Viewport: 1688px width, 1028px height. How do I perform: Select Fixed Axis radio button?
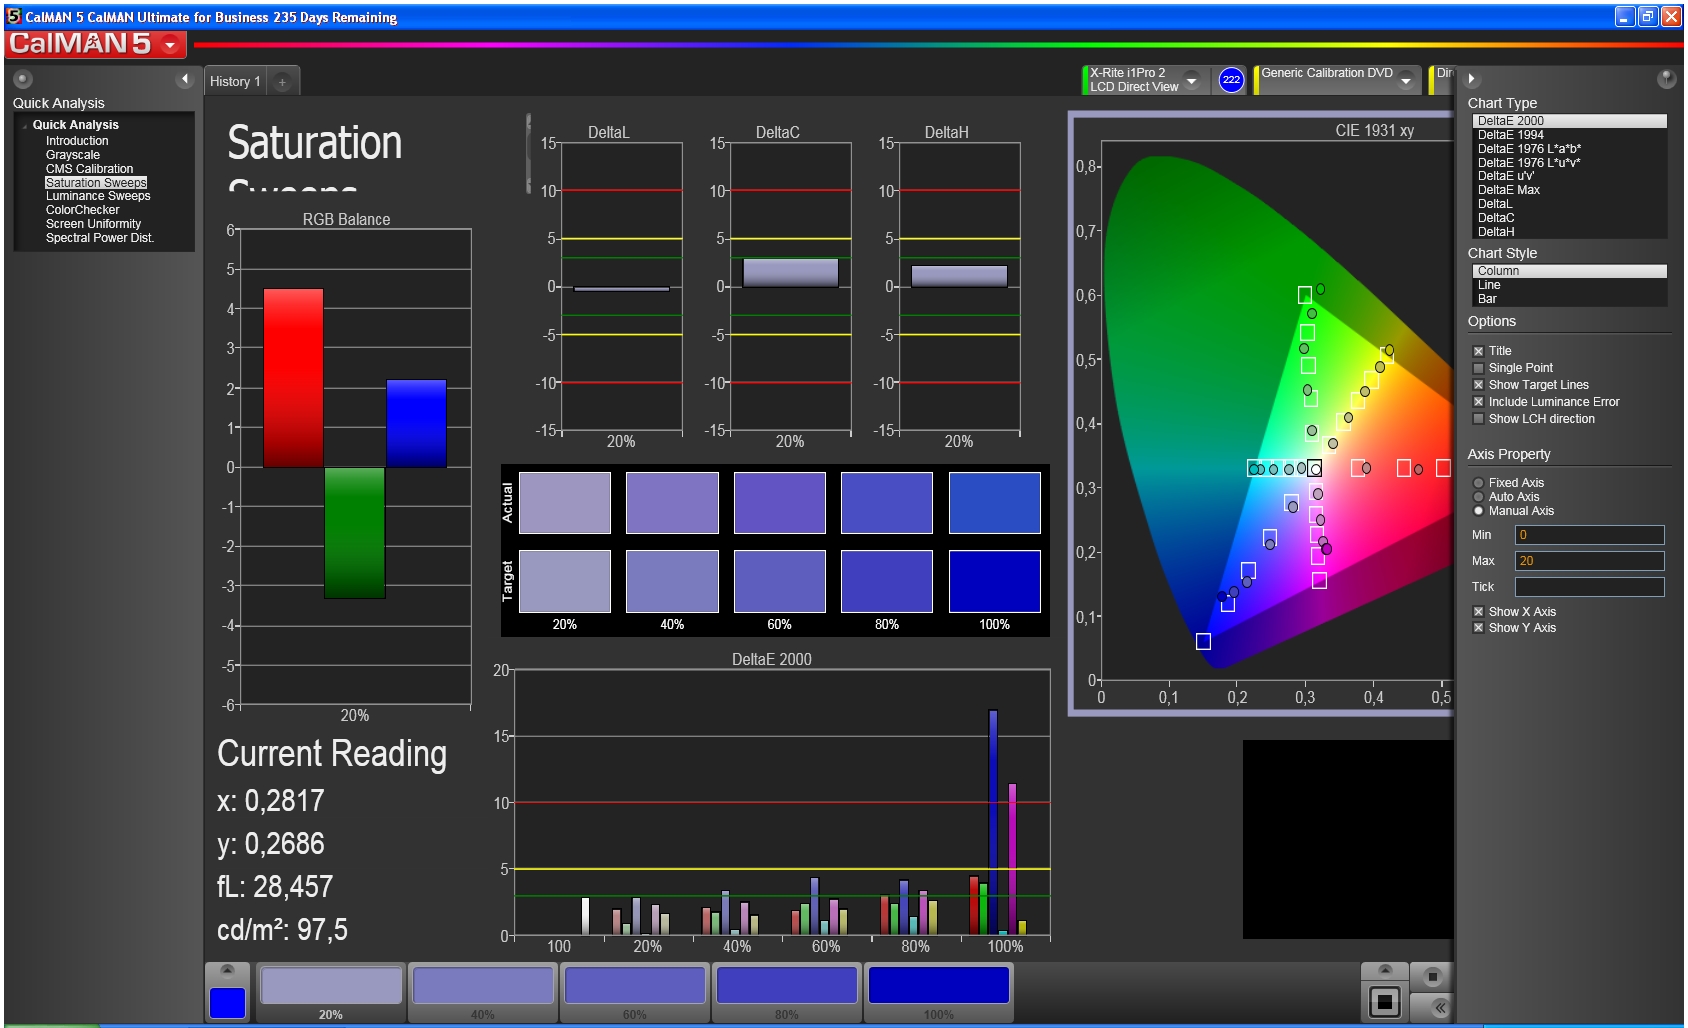(x=1478, y=483)
